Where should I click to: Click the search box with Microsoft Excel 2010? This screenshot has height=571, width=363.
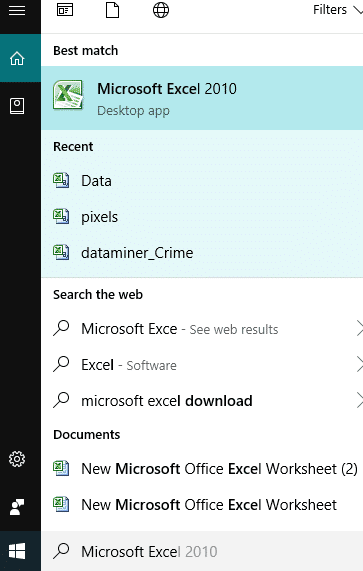point(202,551)
